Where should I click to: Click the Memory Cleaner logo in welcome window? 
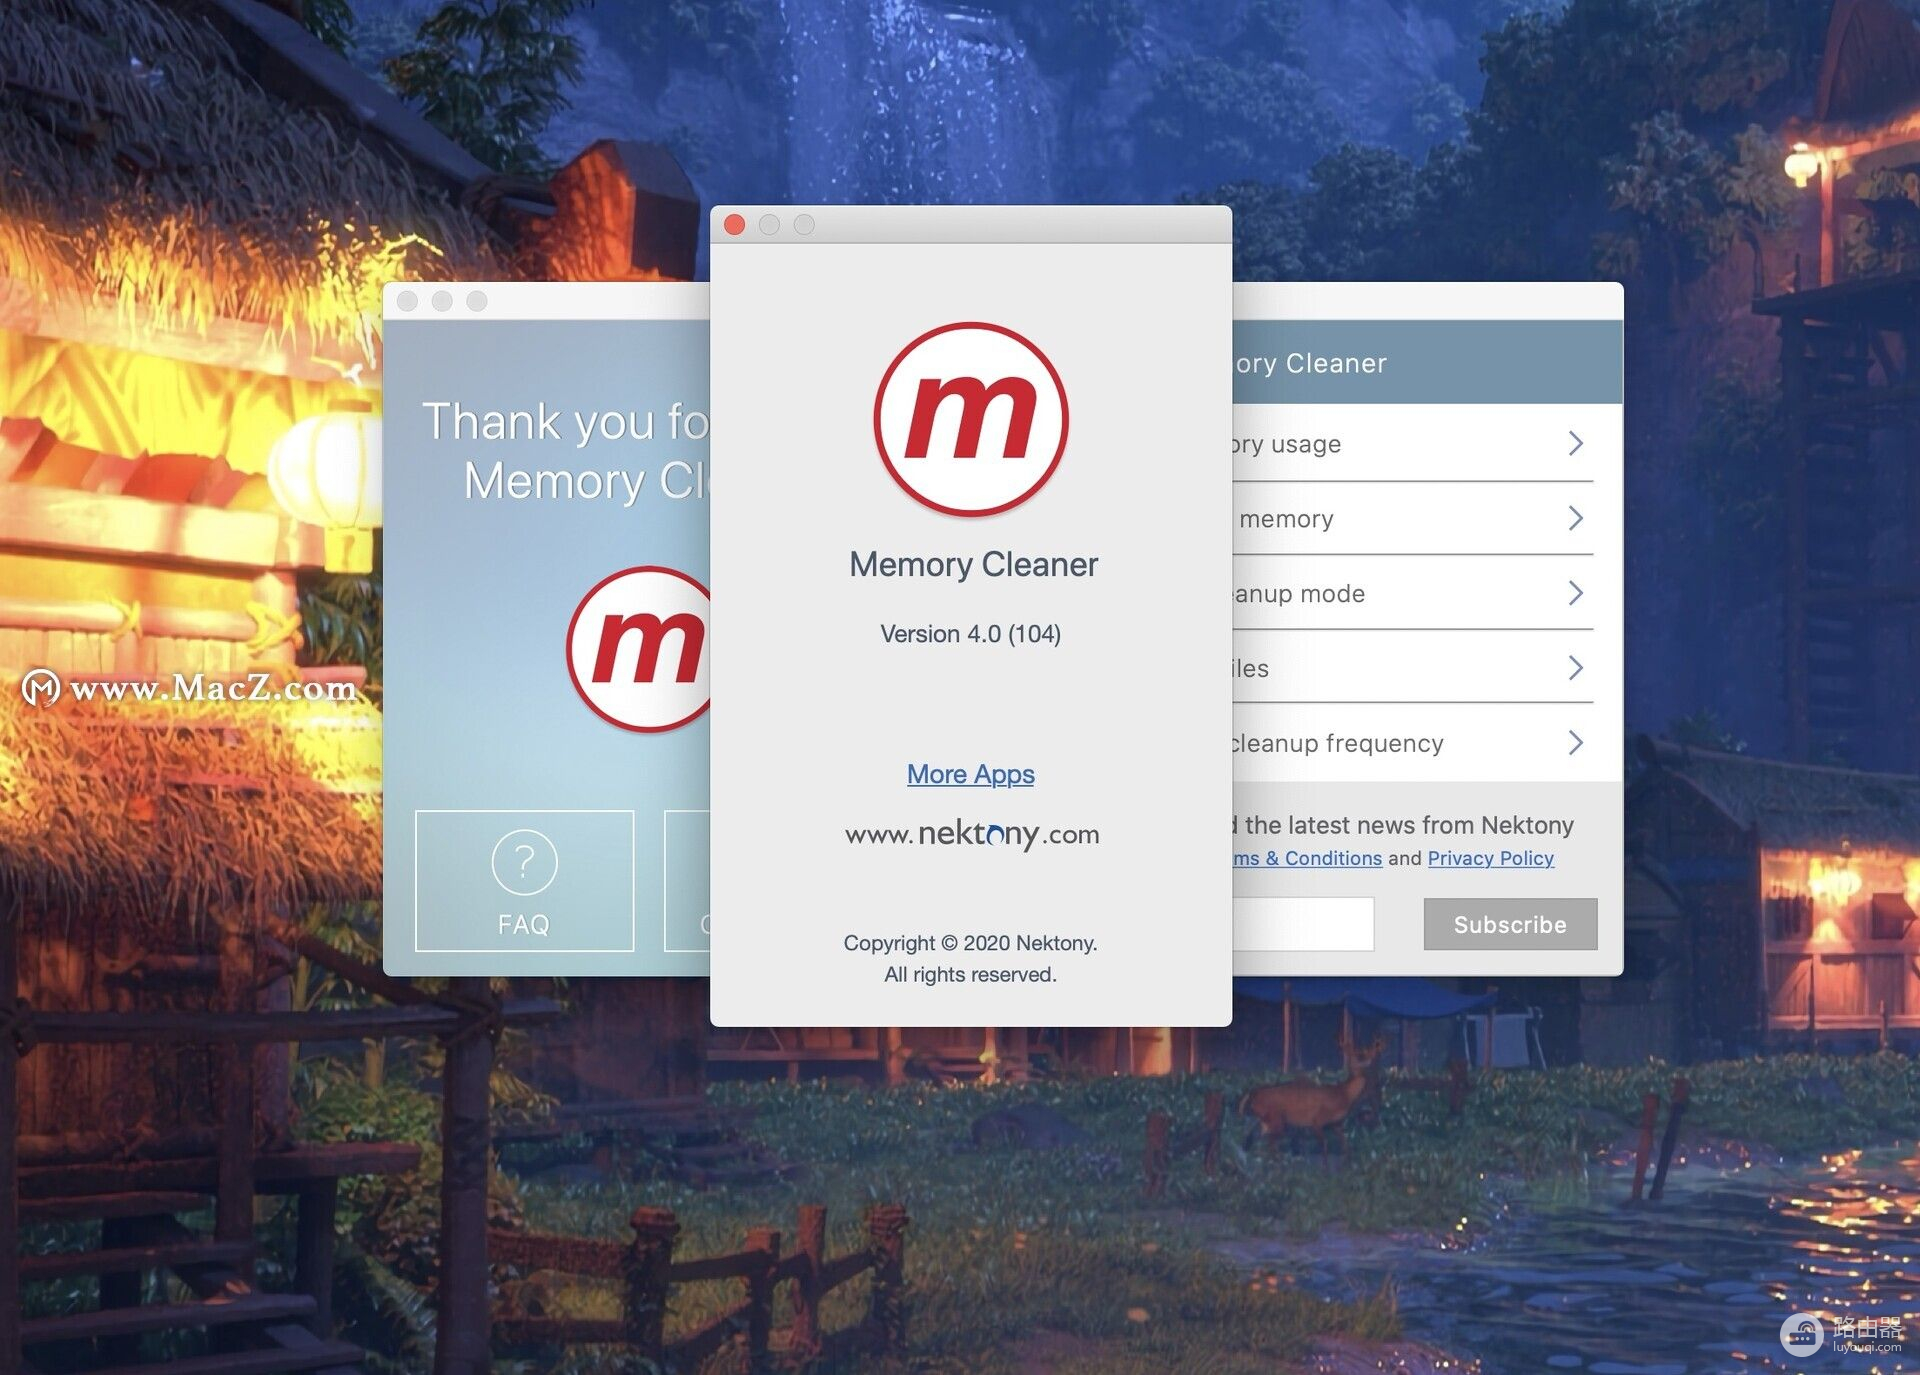point(639,649)
